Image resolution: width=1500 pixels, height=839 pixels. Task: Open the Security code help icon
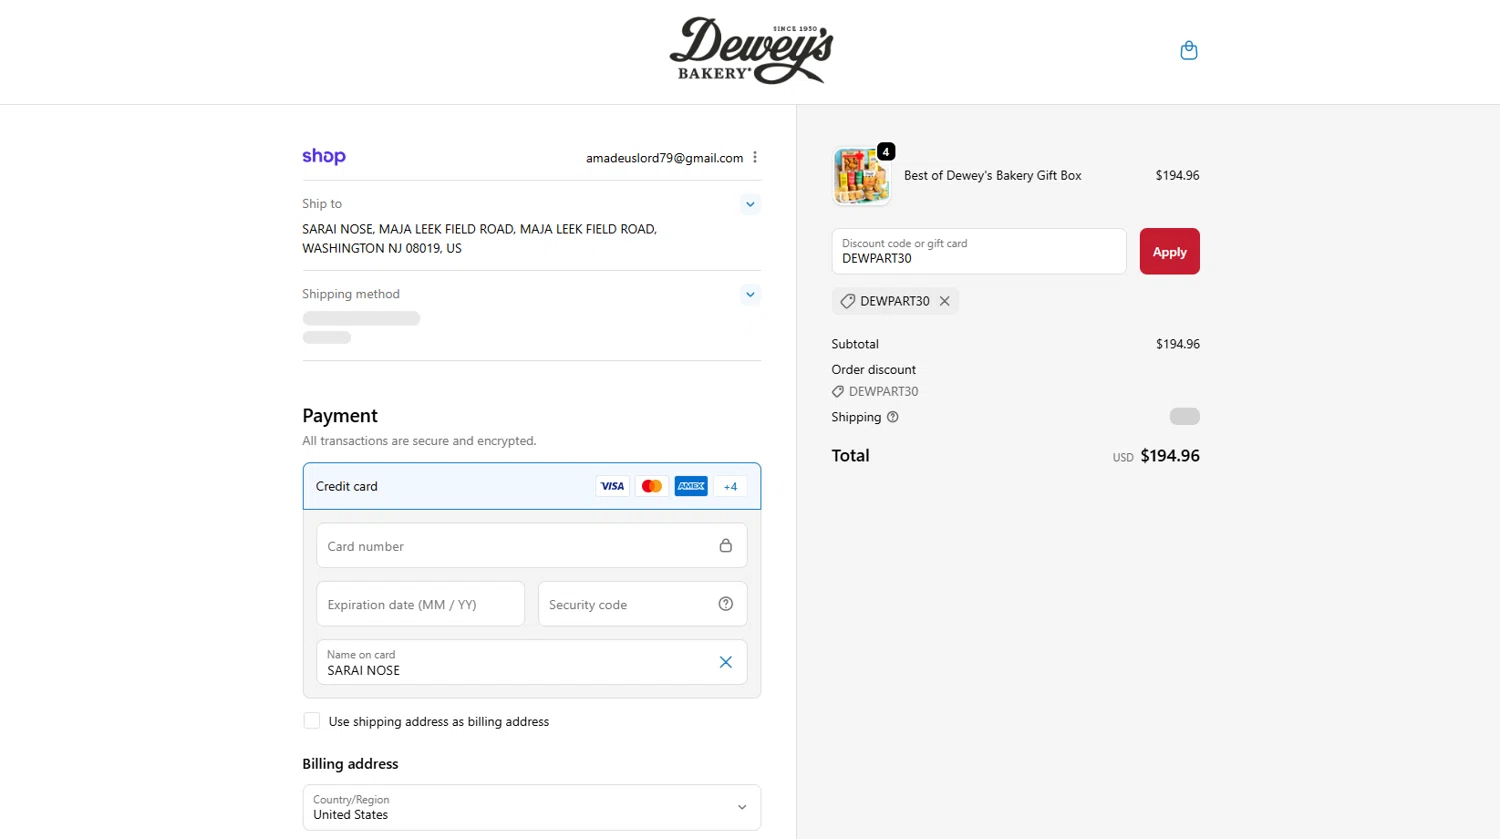[726, 604]
